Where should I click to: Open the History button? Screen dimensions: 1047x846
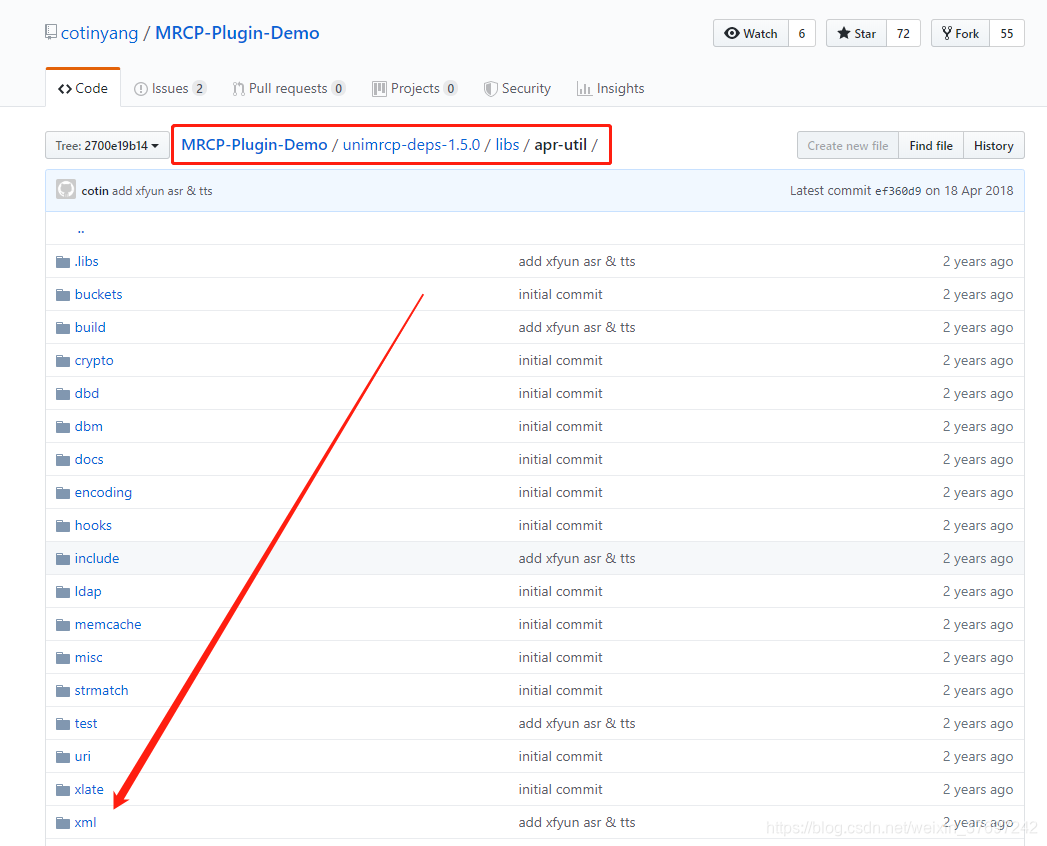[x=994, y=146]
